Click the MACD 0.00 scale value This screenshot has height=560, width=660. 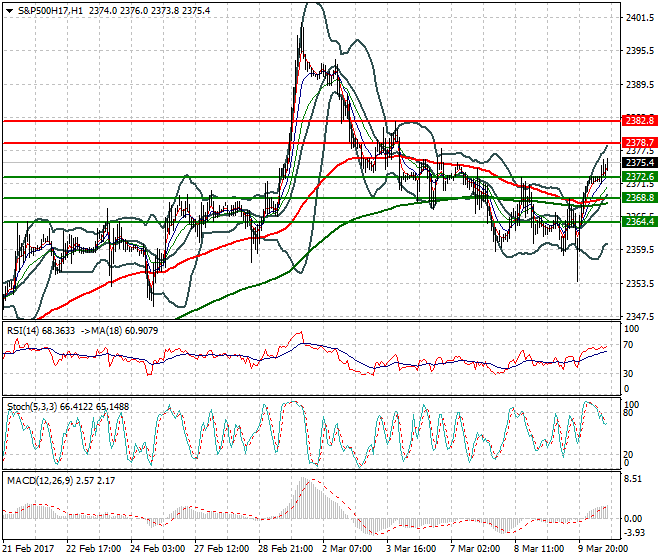633,519
